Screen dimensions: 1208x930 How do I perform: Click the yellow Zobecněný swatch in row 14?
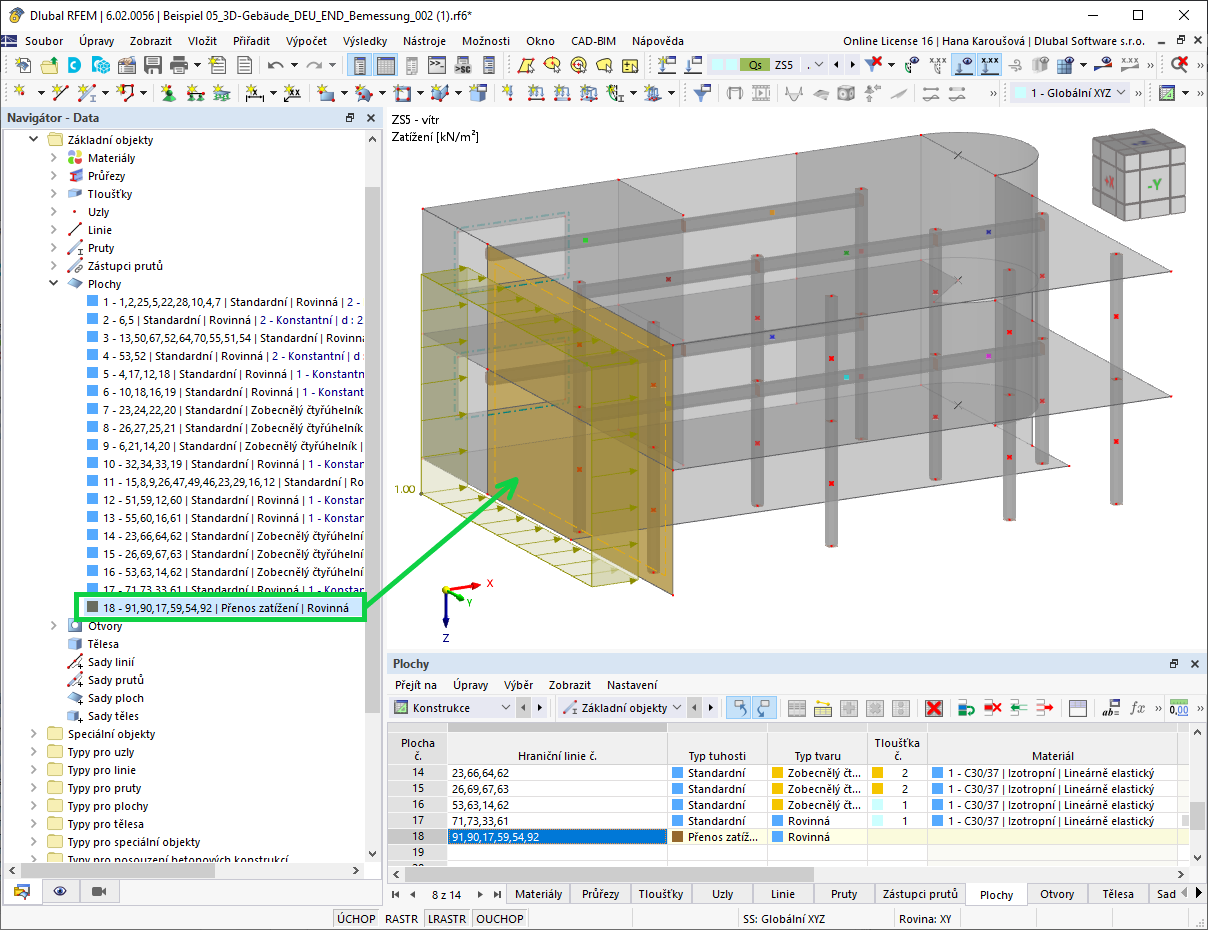[778, 773]
